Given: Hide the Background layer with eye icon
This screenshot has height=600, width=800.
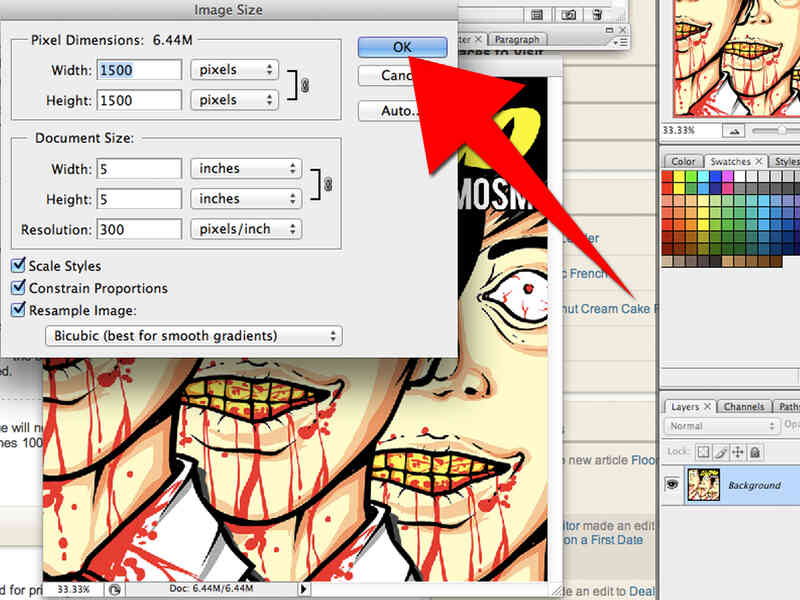Looking at the screenshot, I should (672, 484).
